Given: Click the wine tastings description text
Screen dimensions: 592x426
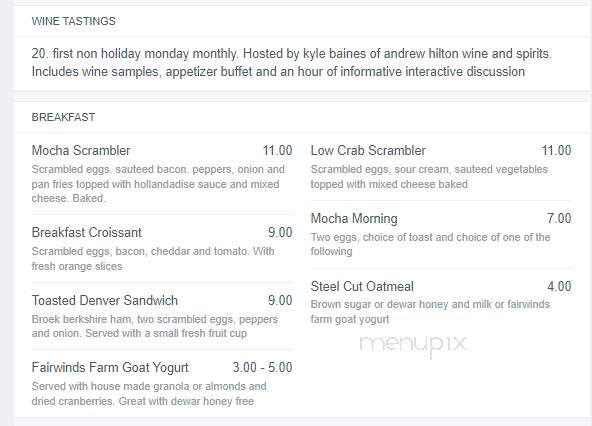Looking at the screenshot, I should (292, 62).
